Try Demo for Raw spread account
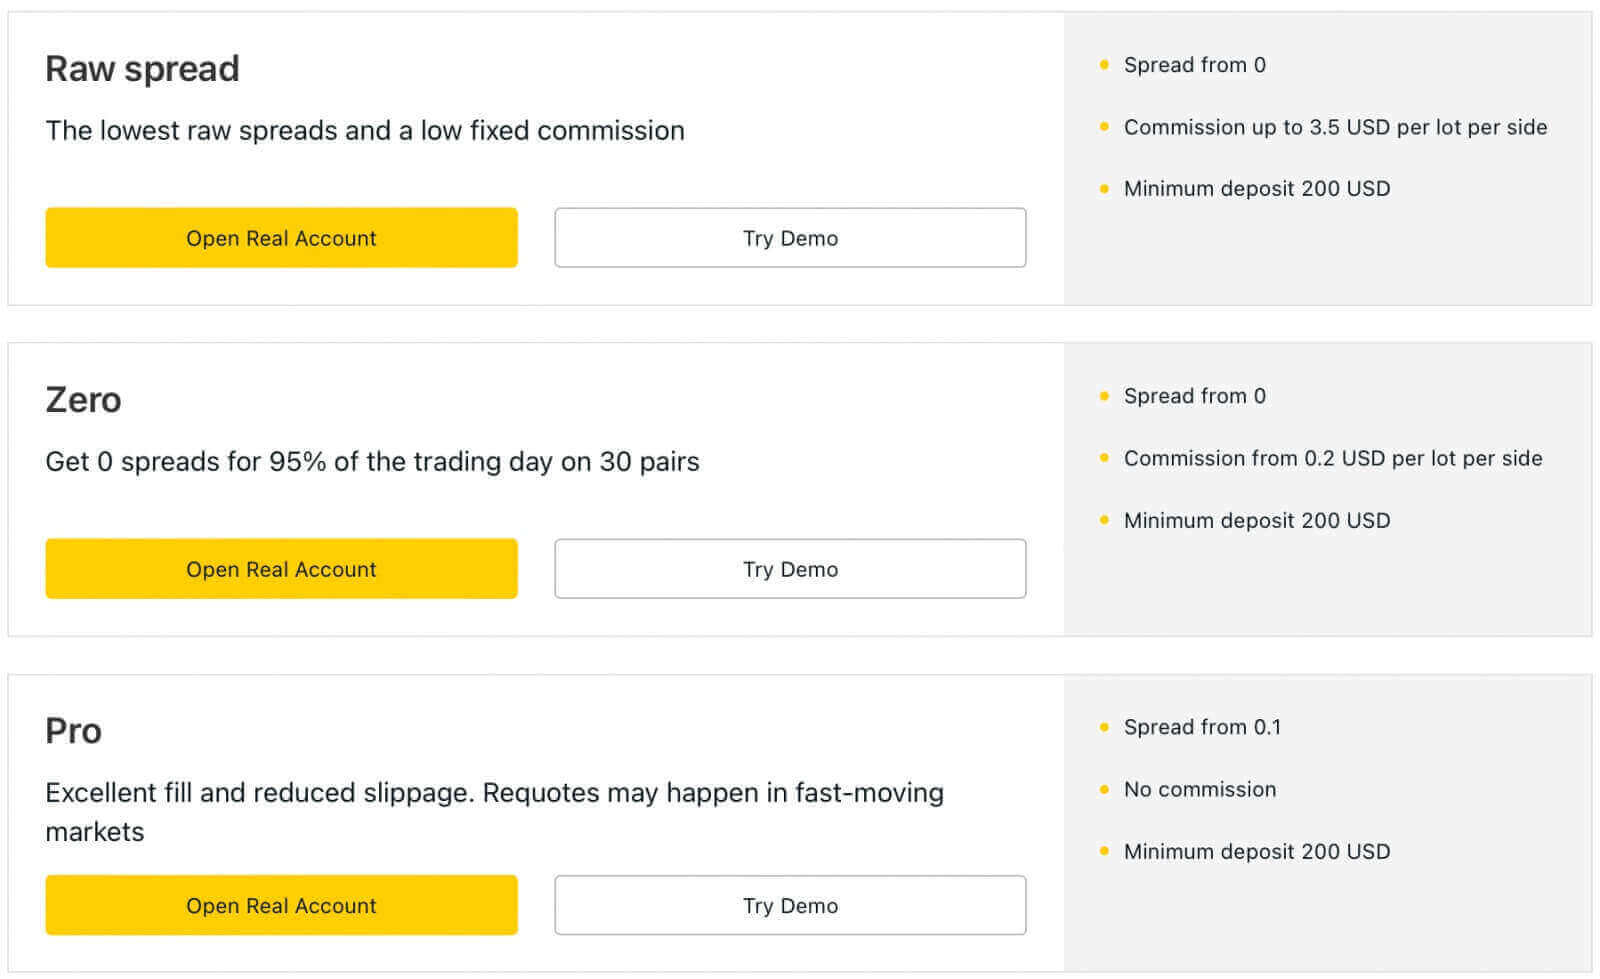1600x979 pixels. 790,238
